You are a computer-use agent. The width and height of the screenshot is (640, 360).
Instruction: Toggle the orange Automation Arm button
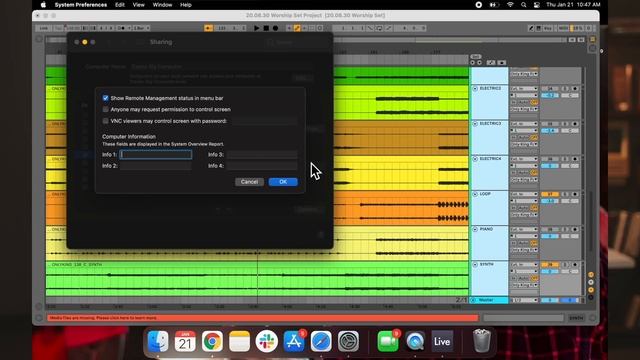(297, 28)
